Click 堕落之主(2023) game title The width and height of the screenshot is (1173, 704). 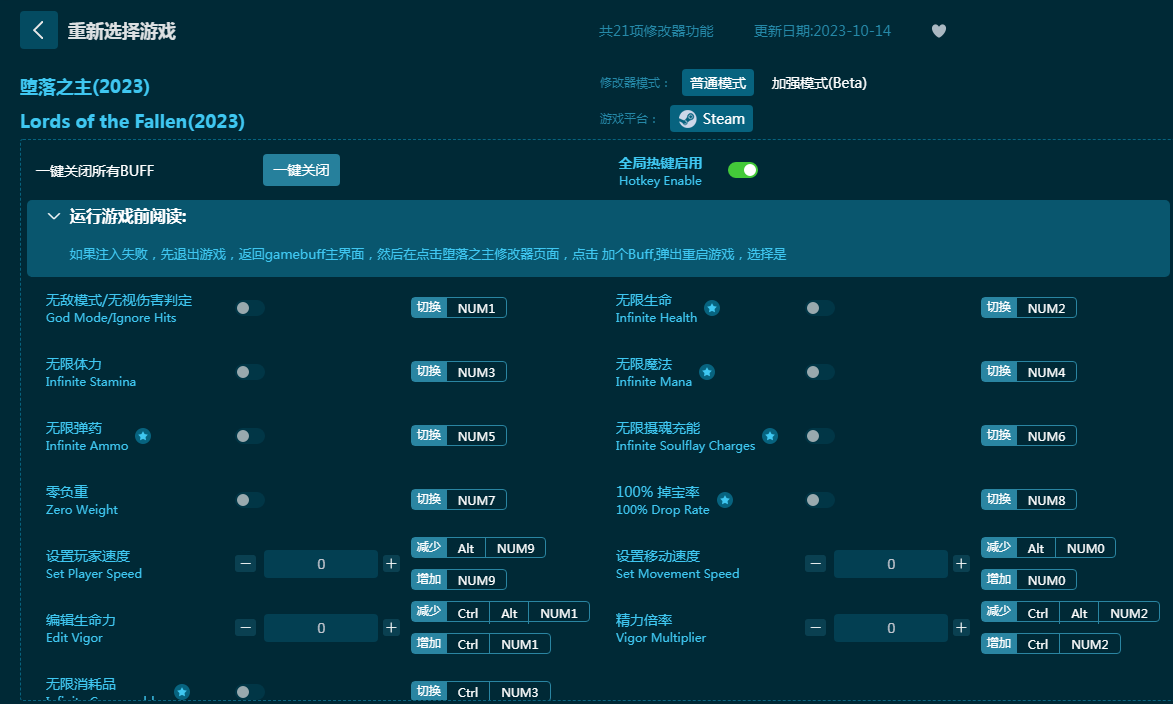[85, 87]
